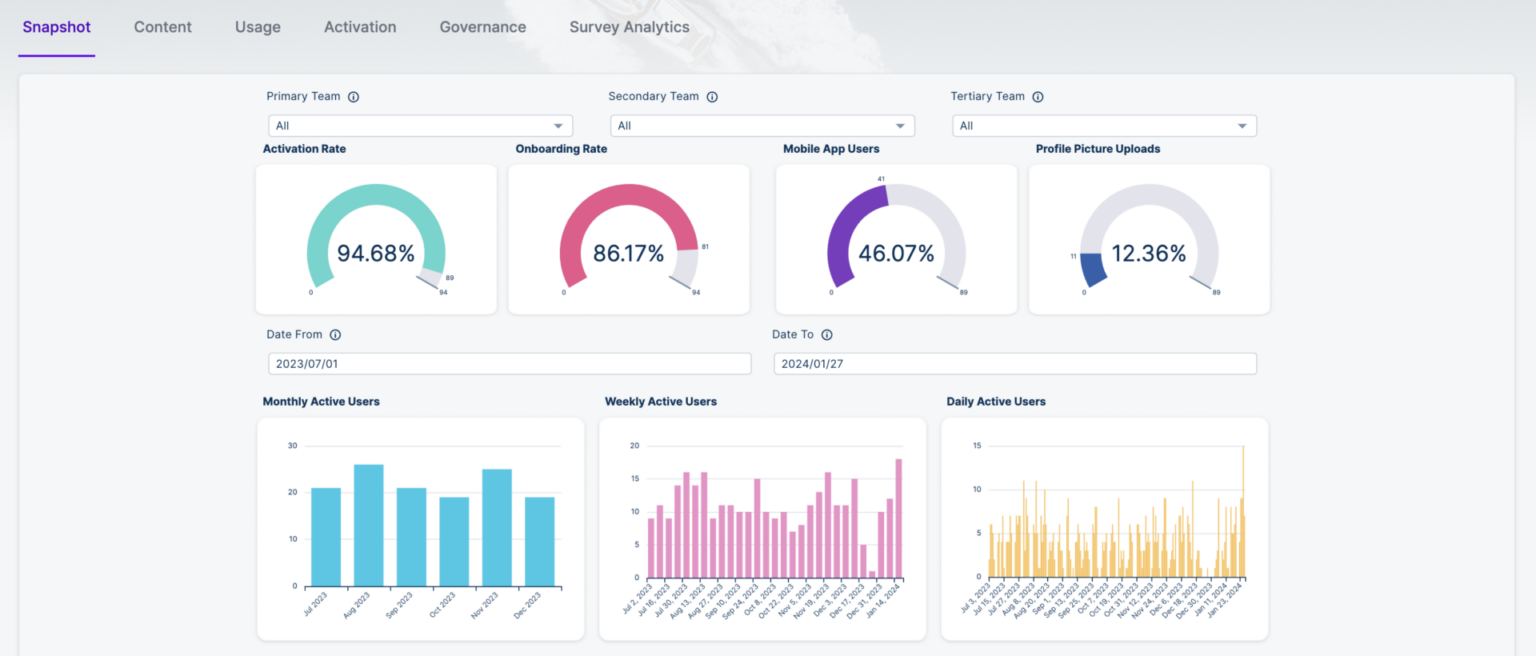Viewport: 1536px width, 656px height.
Task: Switch to the Governance tab
Action: [483, 27]
